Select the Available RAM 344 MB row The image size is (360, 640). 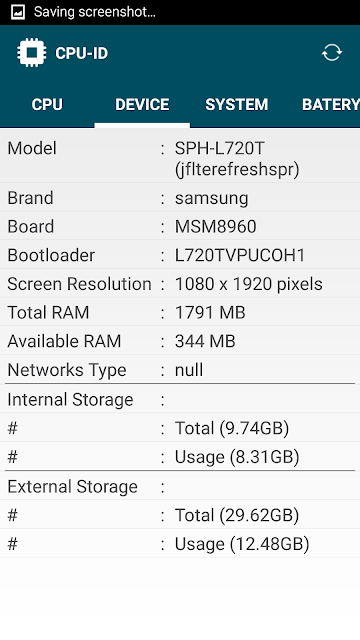(180, 340)
